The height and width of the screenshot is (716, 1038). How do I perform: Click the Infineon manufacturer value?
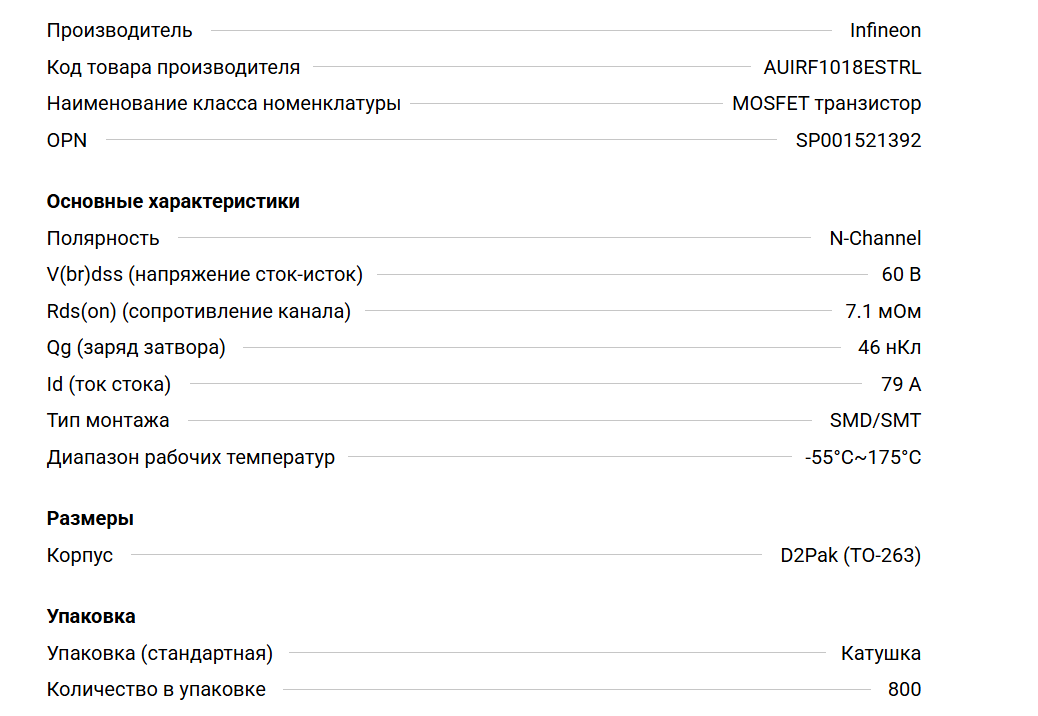[x=885, y=30]
